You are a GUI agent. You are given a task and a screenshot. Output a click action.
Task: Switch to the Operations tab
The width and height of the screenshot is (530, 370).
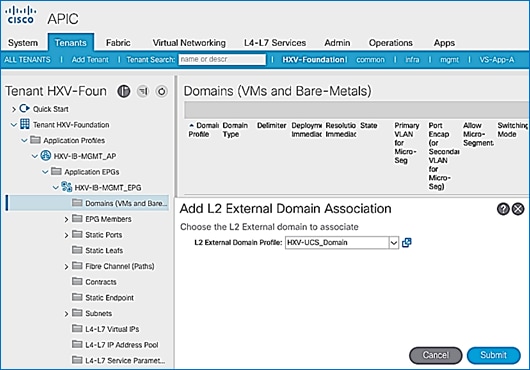(390, 43)
